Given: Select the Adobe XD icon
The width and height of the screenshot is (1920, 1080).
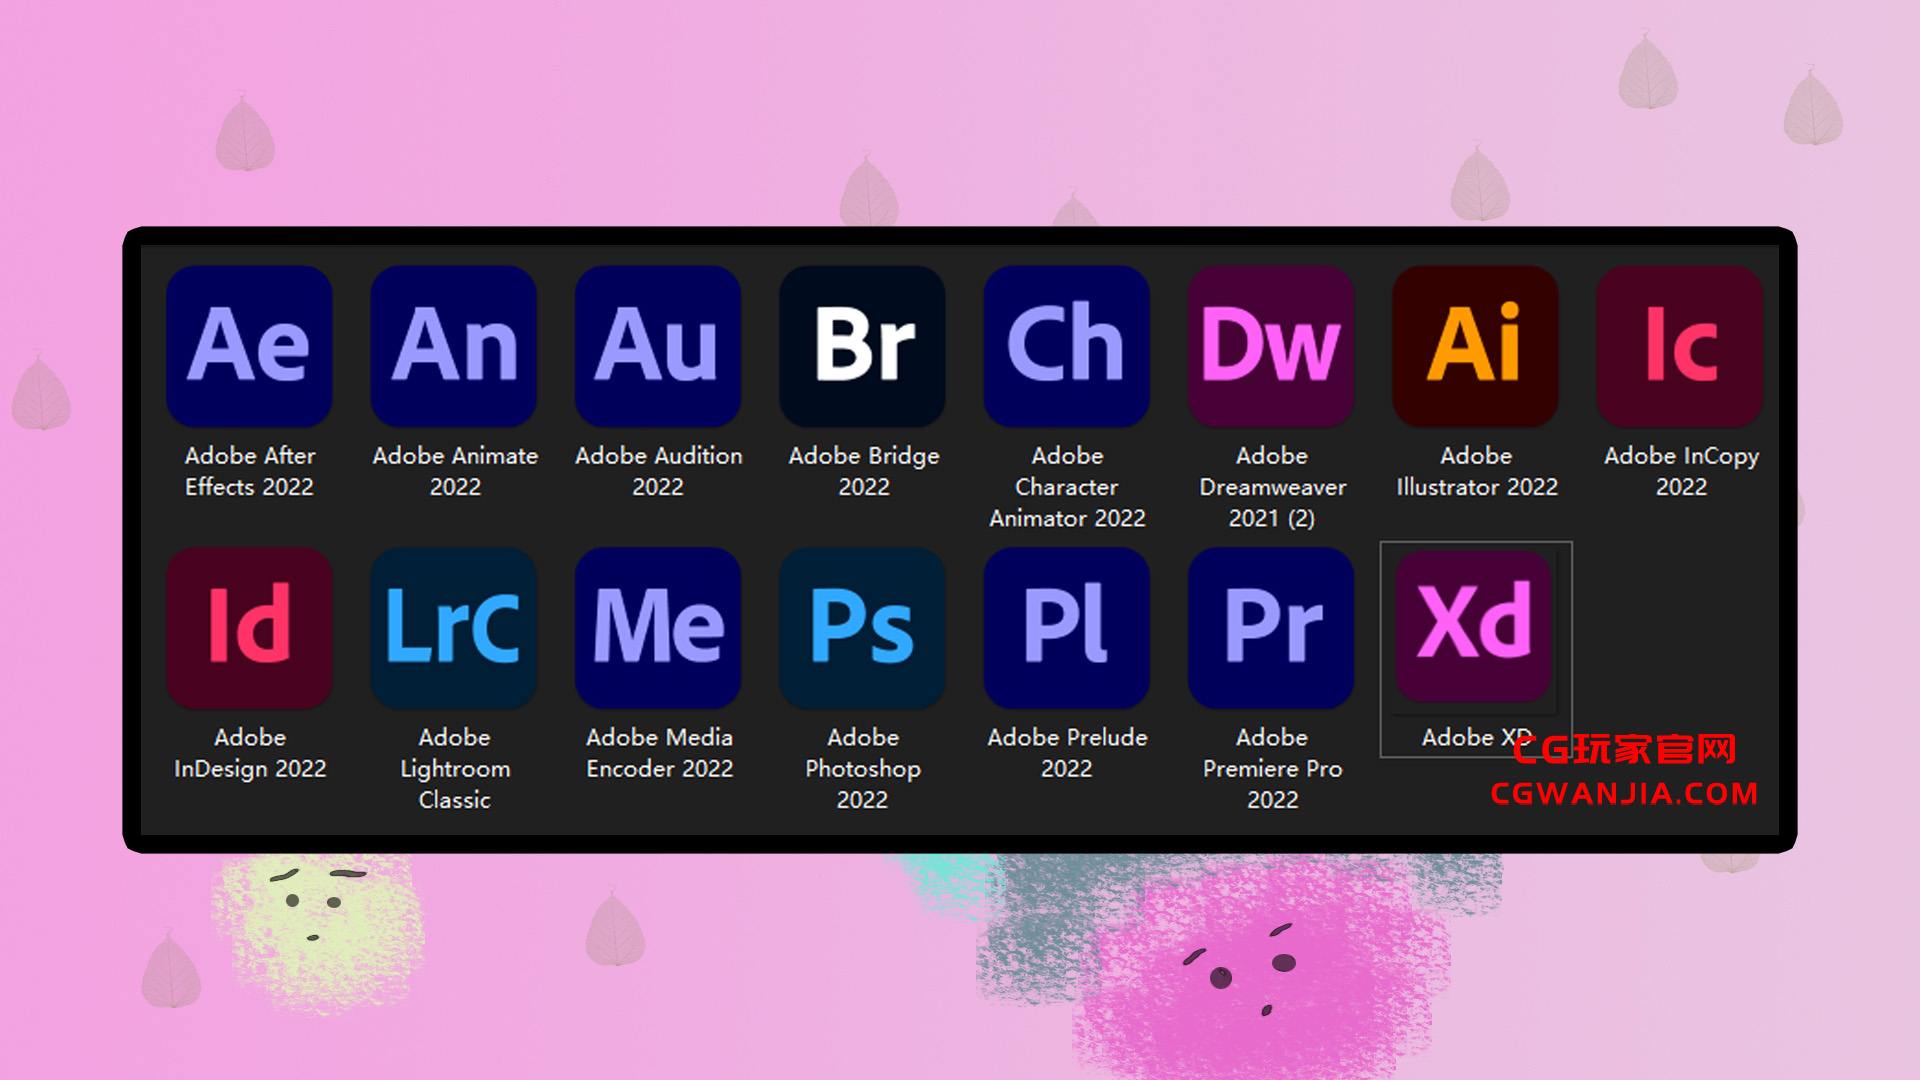Looking at the screenshot, I should coord(1474,625).
